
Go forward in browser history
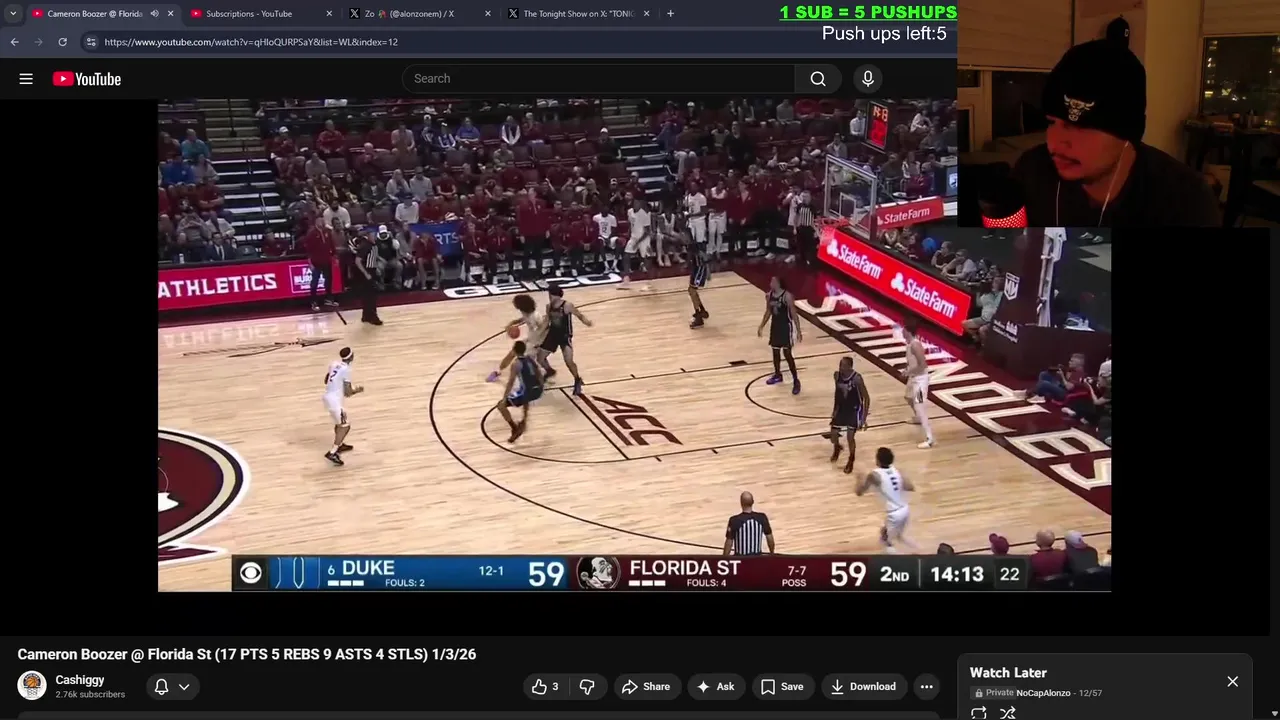click(x=38, y=42)
